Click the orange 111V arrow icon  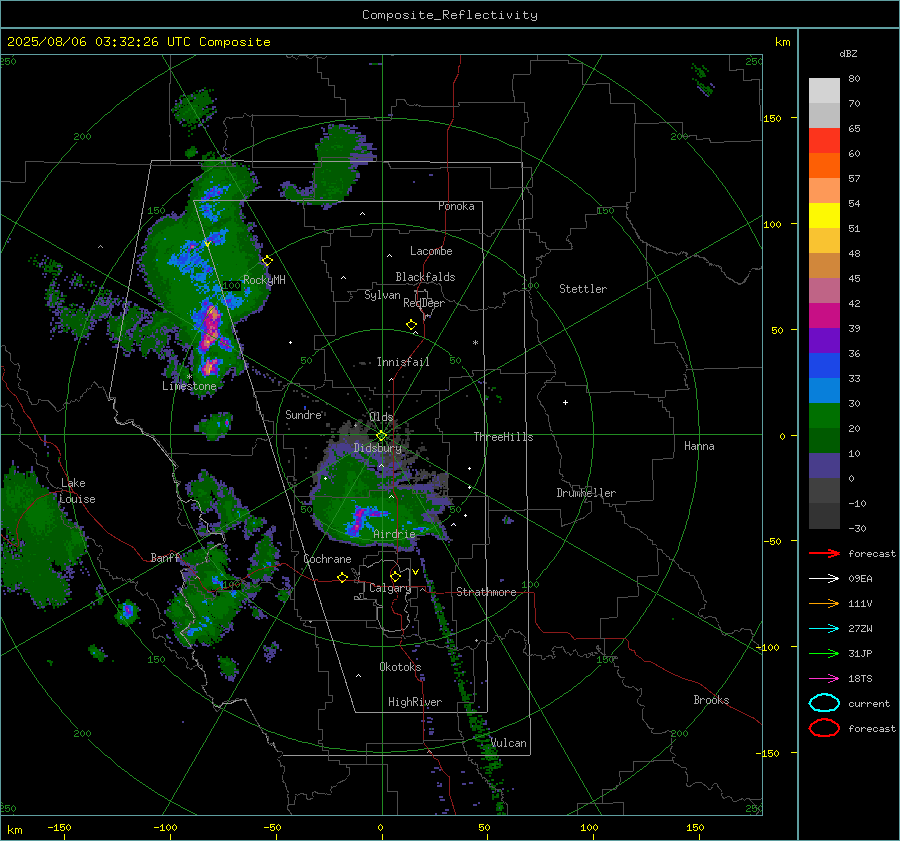point(824,603)
